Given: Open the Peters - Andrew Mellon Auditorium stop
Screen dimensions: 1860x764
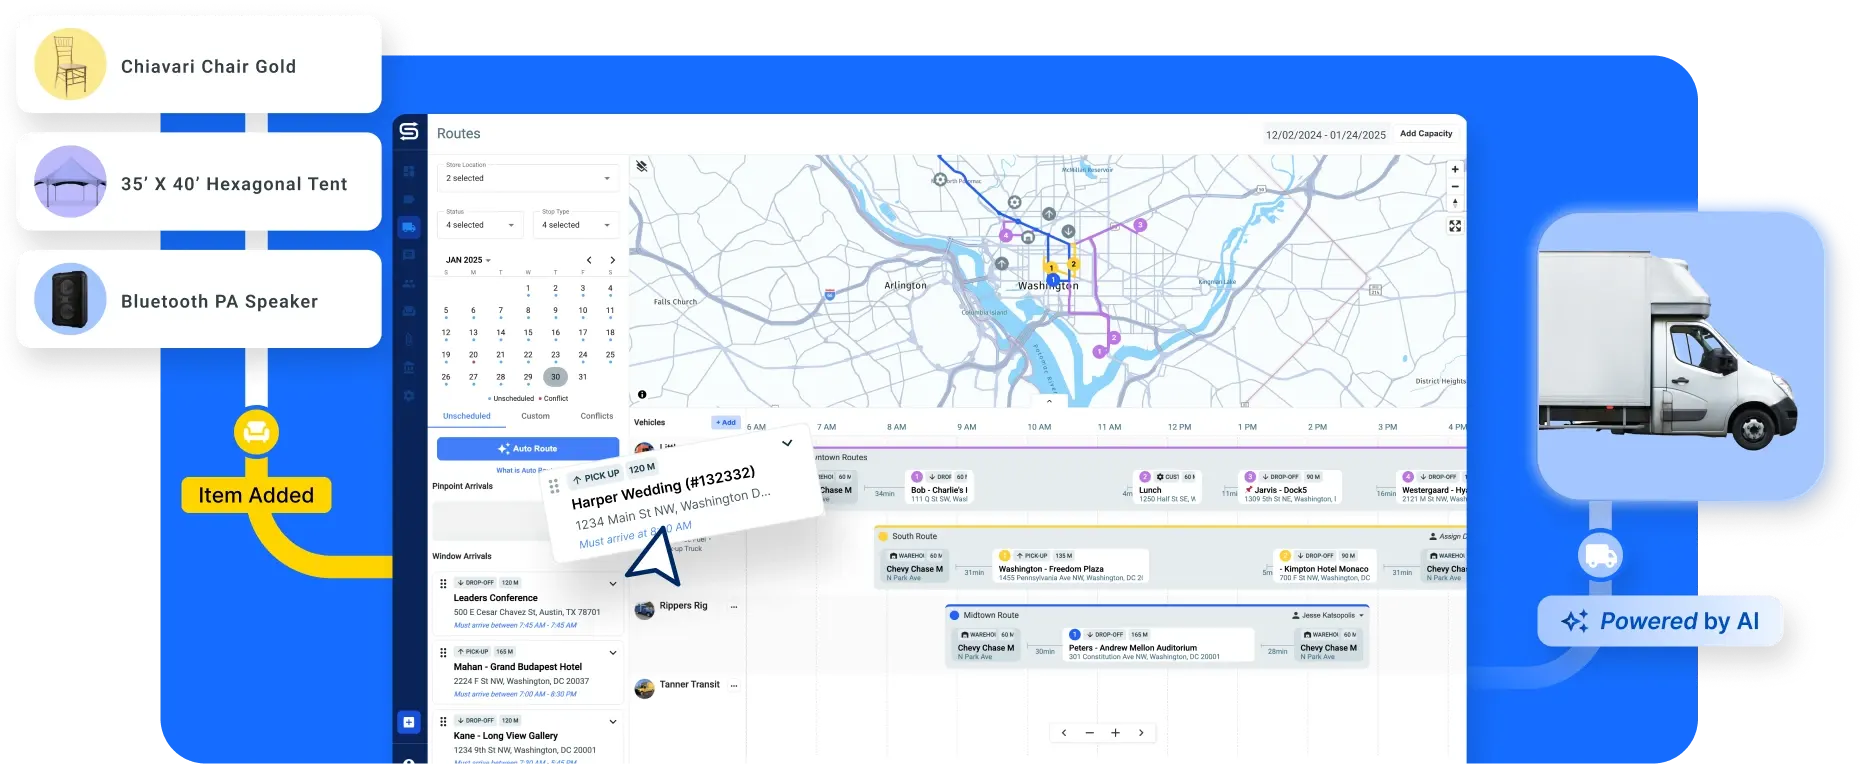Looking at the screenshot, I should point(1158,646).
